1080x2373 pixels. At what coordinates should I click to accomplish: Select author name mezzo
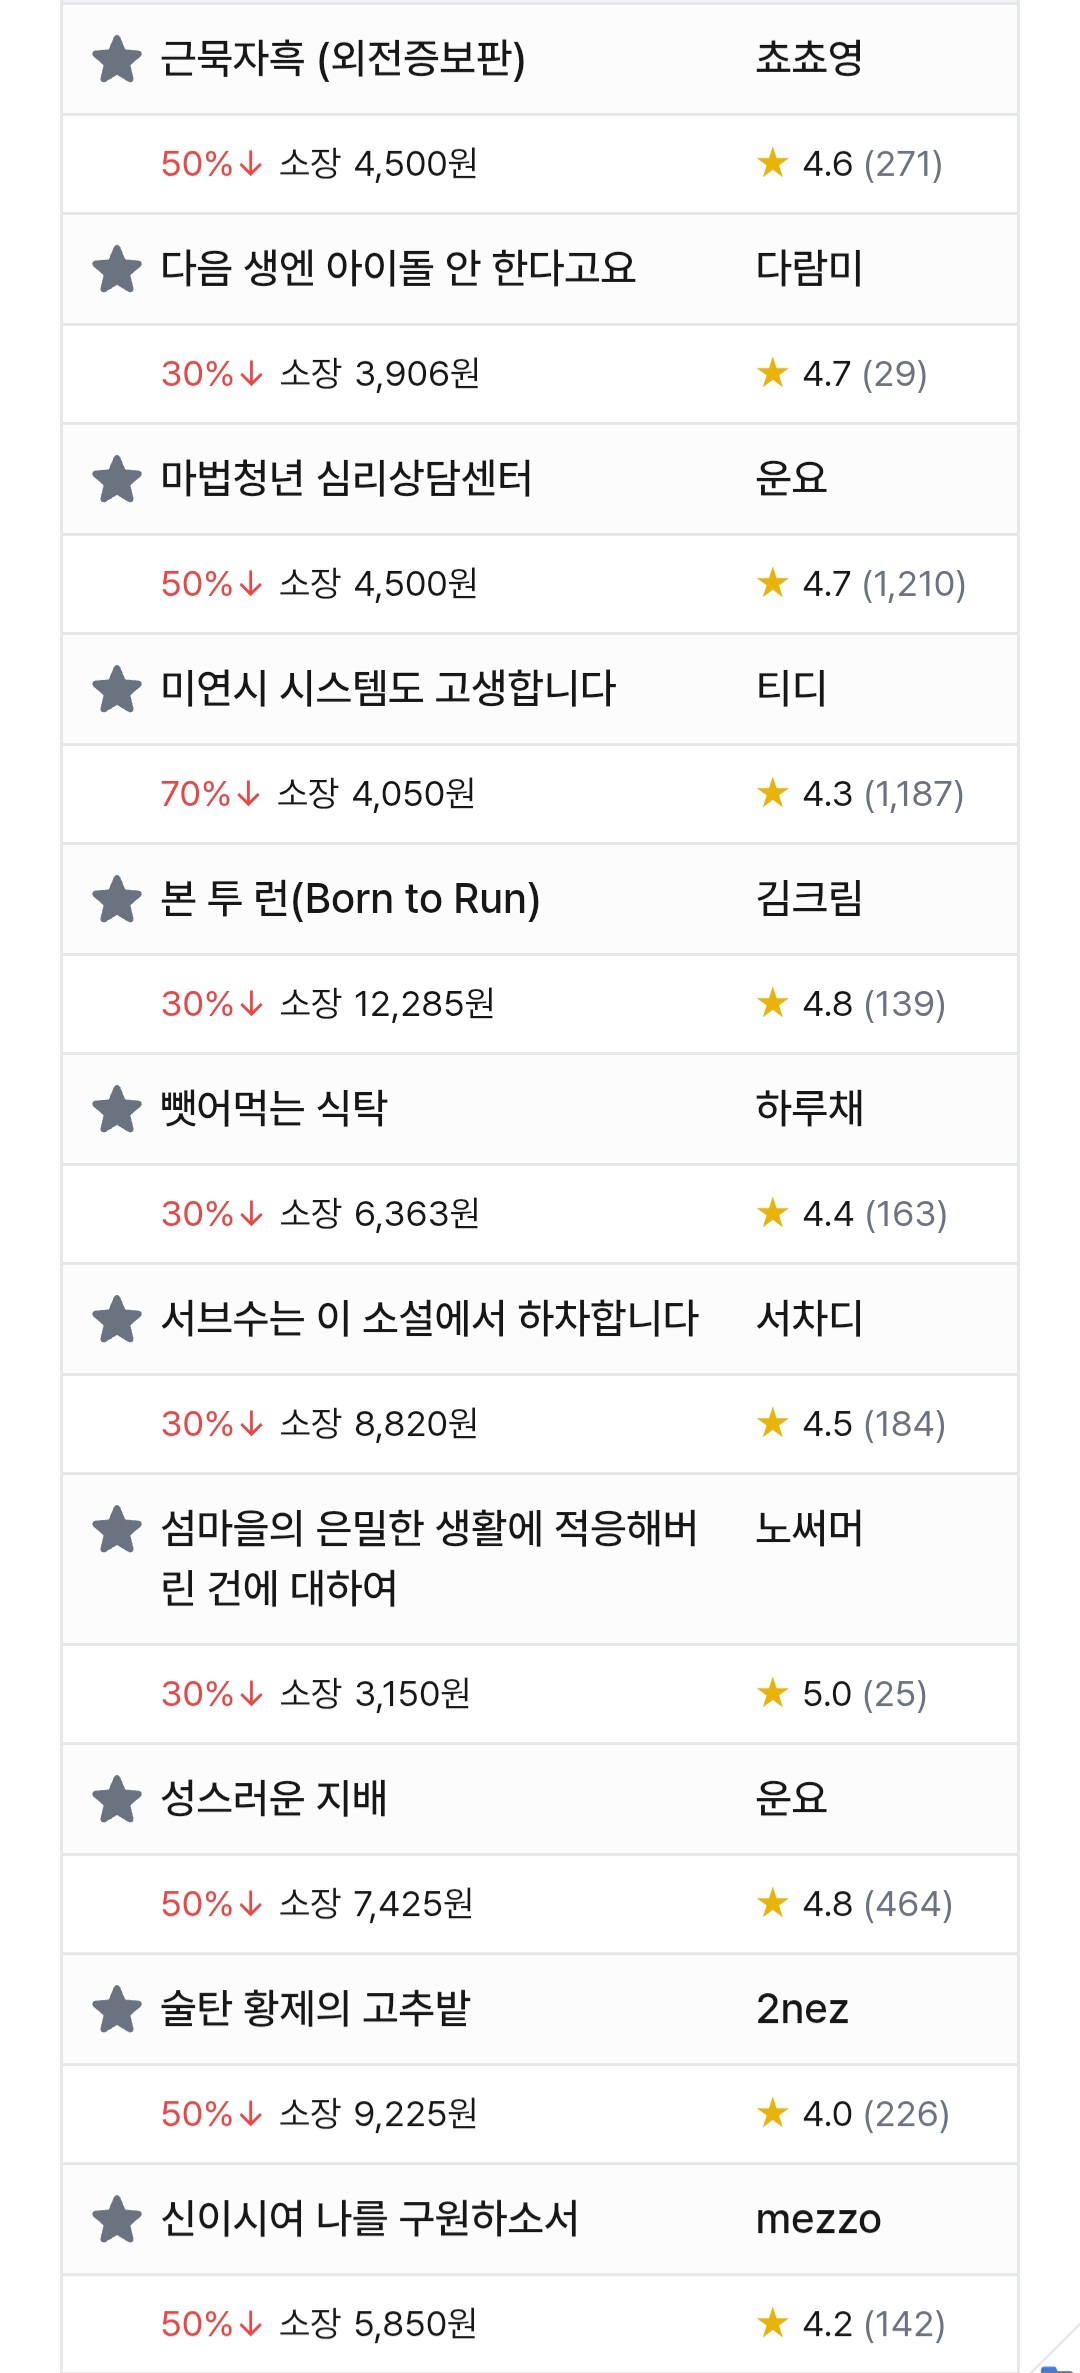pos(818,2220)
